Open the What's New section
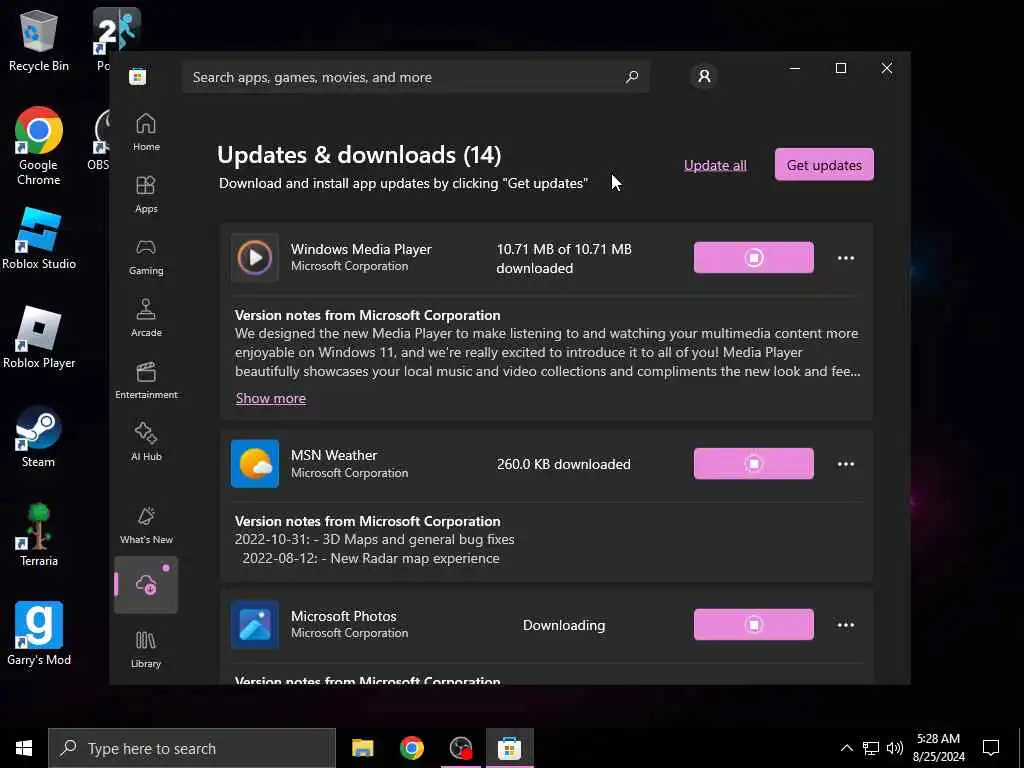1024x768 pixels. tap(146, 524)
